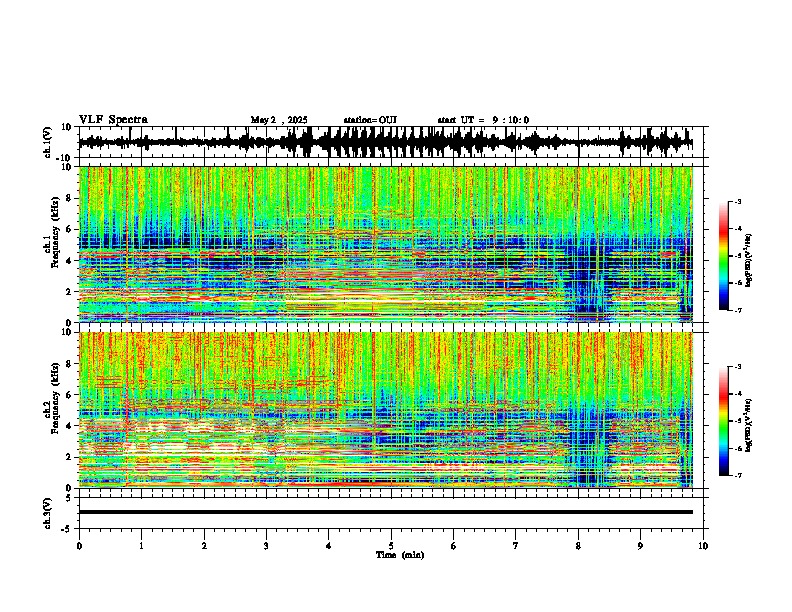Click time axis tick label "2"
Viewport: 792px width, 612px height.
204,546
